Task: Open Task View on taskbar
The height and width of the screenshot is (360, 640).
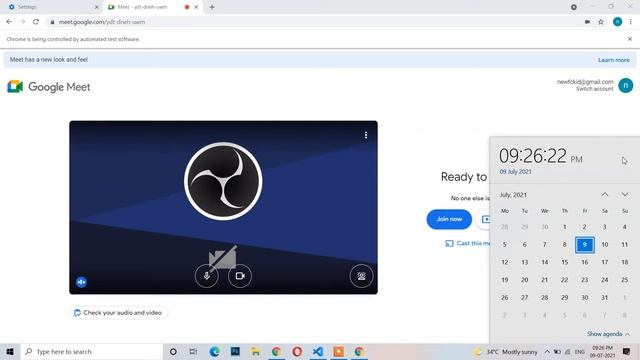Action: coord(193,351)
